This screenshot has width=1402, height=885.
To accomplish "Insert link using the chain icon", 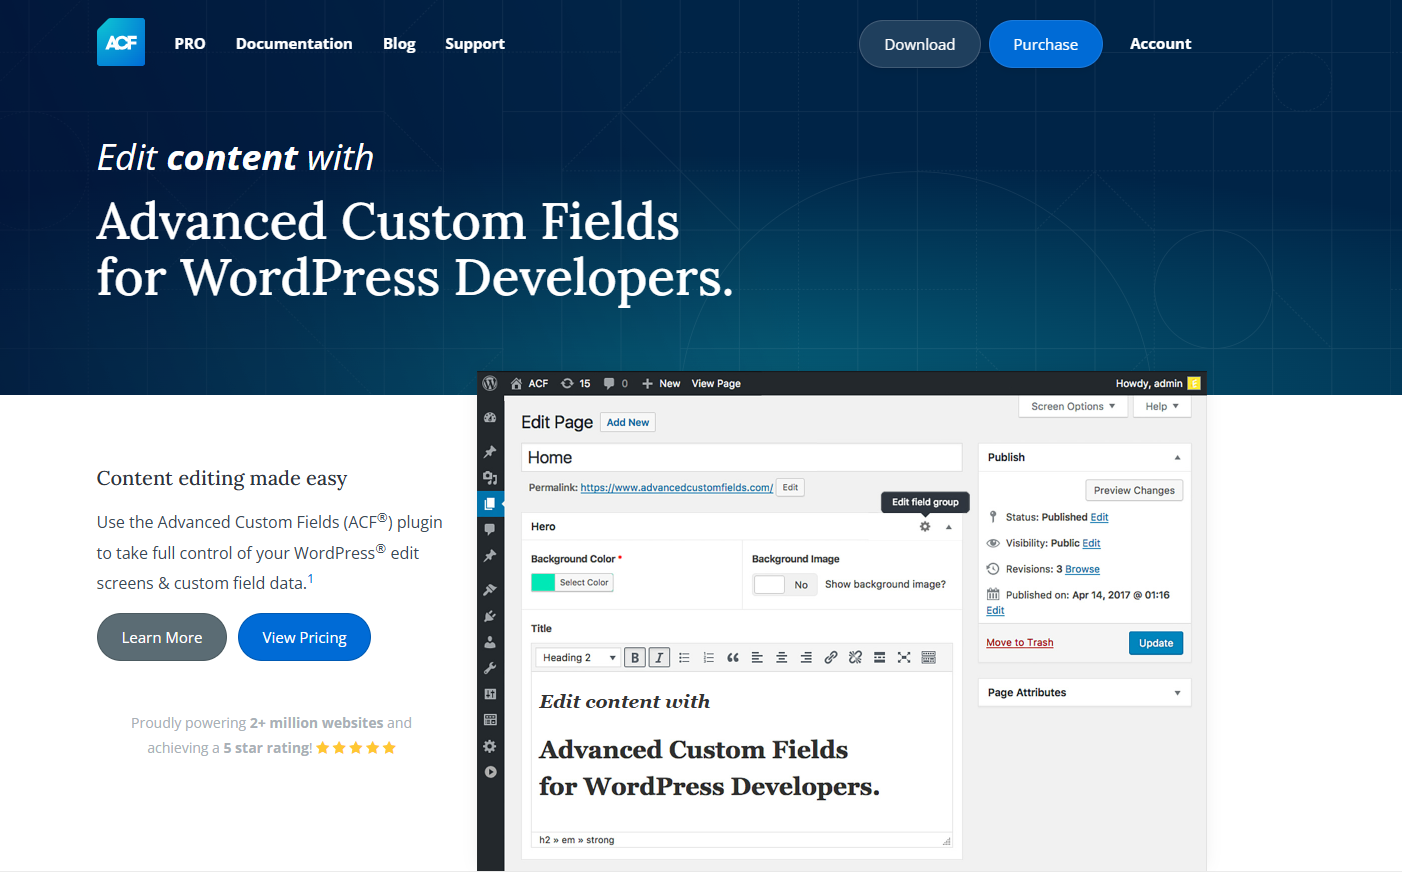I will 831,657.
